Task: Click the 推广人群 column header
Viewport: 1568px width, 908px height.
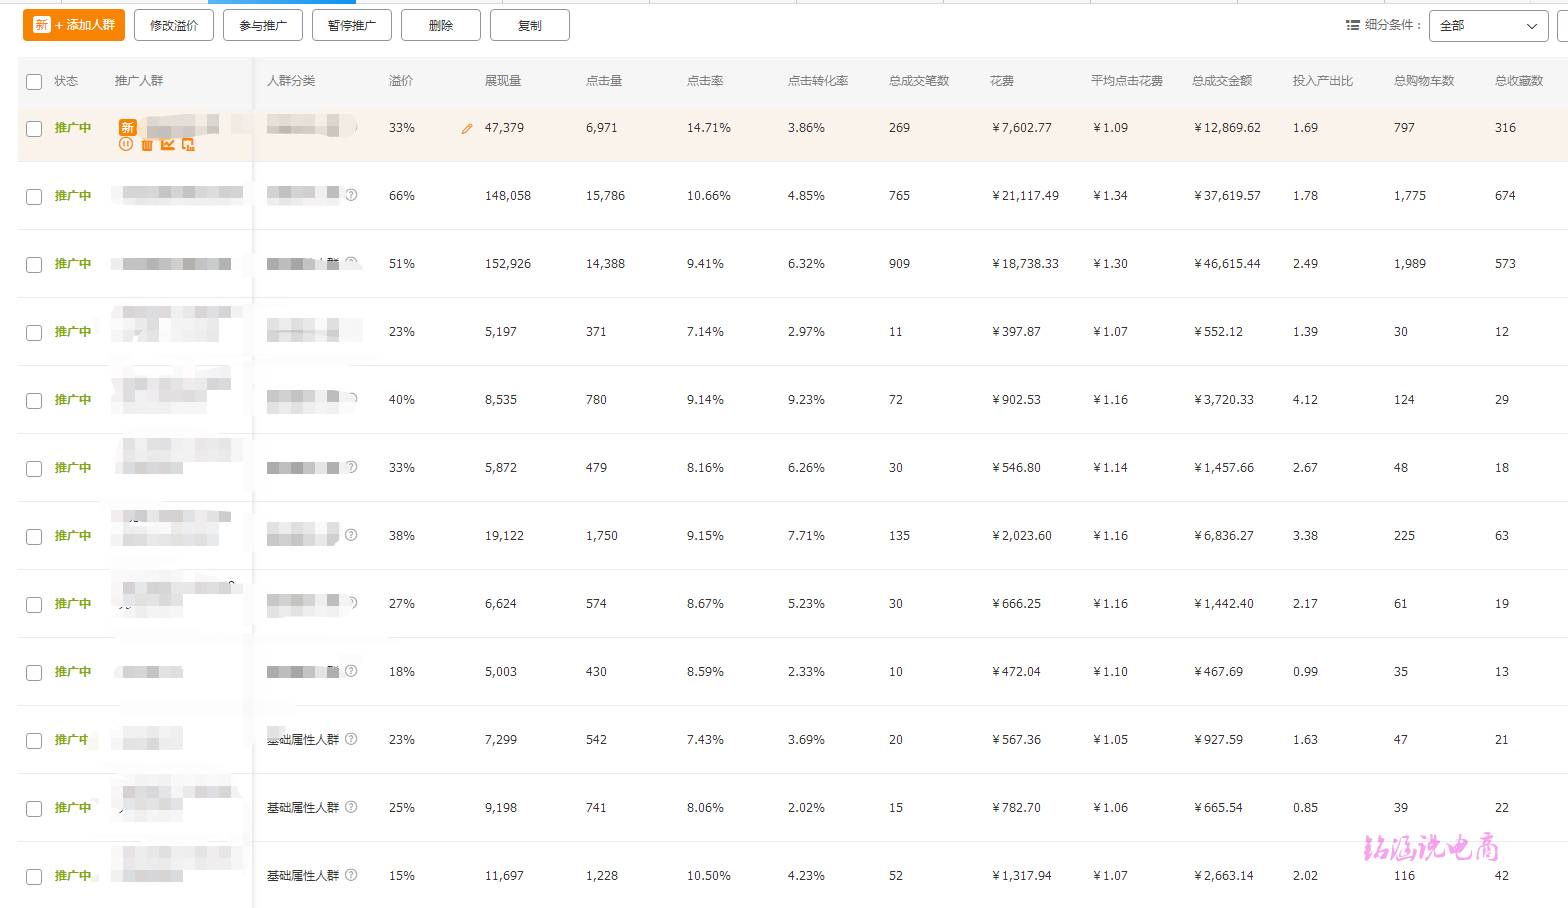Action: (139, 81)
